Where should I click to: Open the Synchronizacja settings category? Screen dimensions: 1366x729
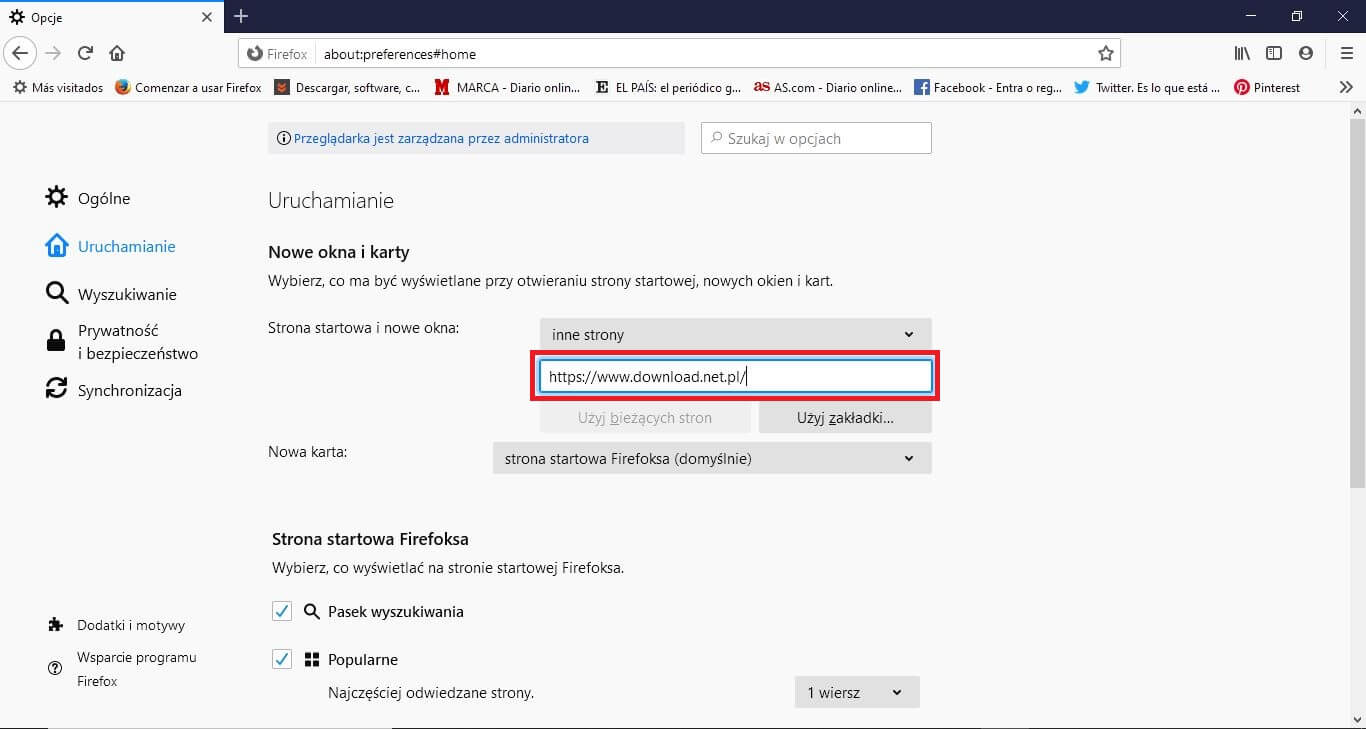(113, 390)
